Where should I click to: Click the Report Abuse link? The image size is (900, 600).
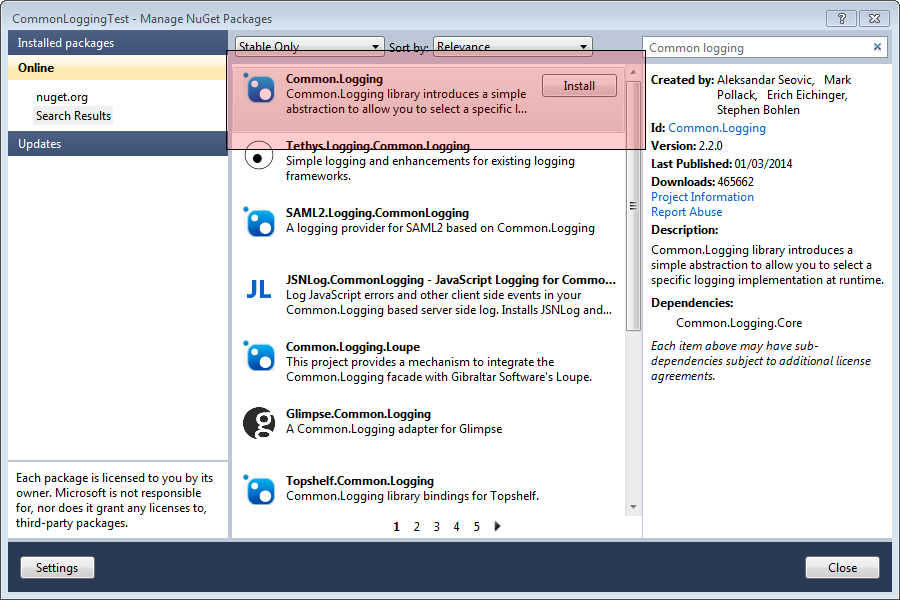click(686, 212)
